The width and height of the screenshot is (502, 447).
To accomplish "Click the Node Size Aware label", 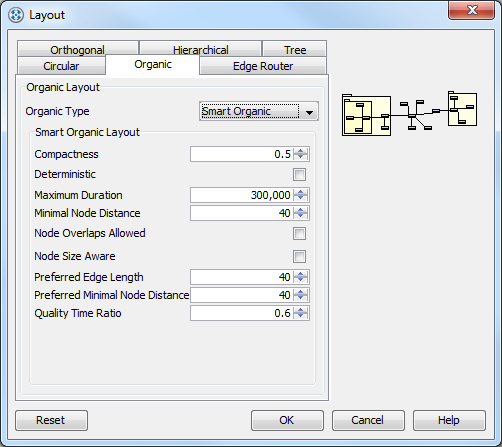I will coord(75,256).
